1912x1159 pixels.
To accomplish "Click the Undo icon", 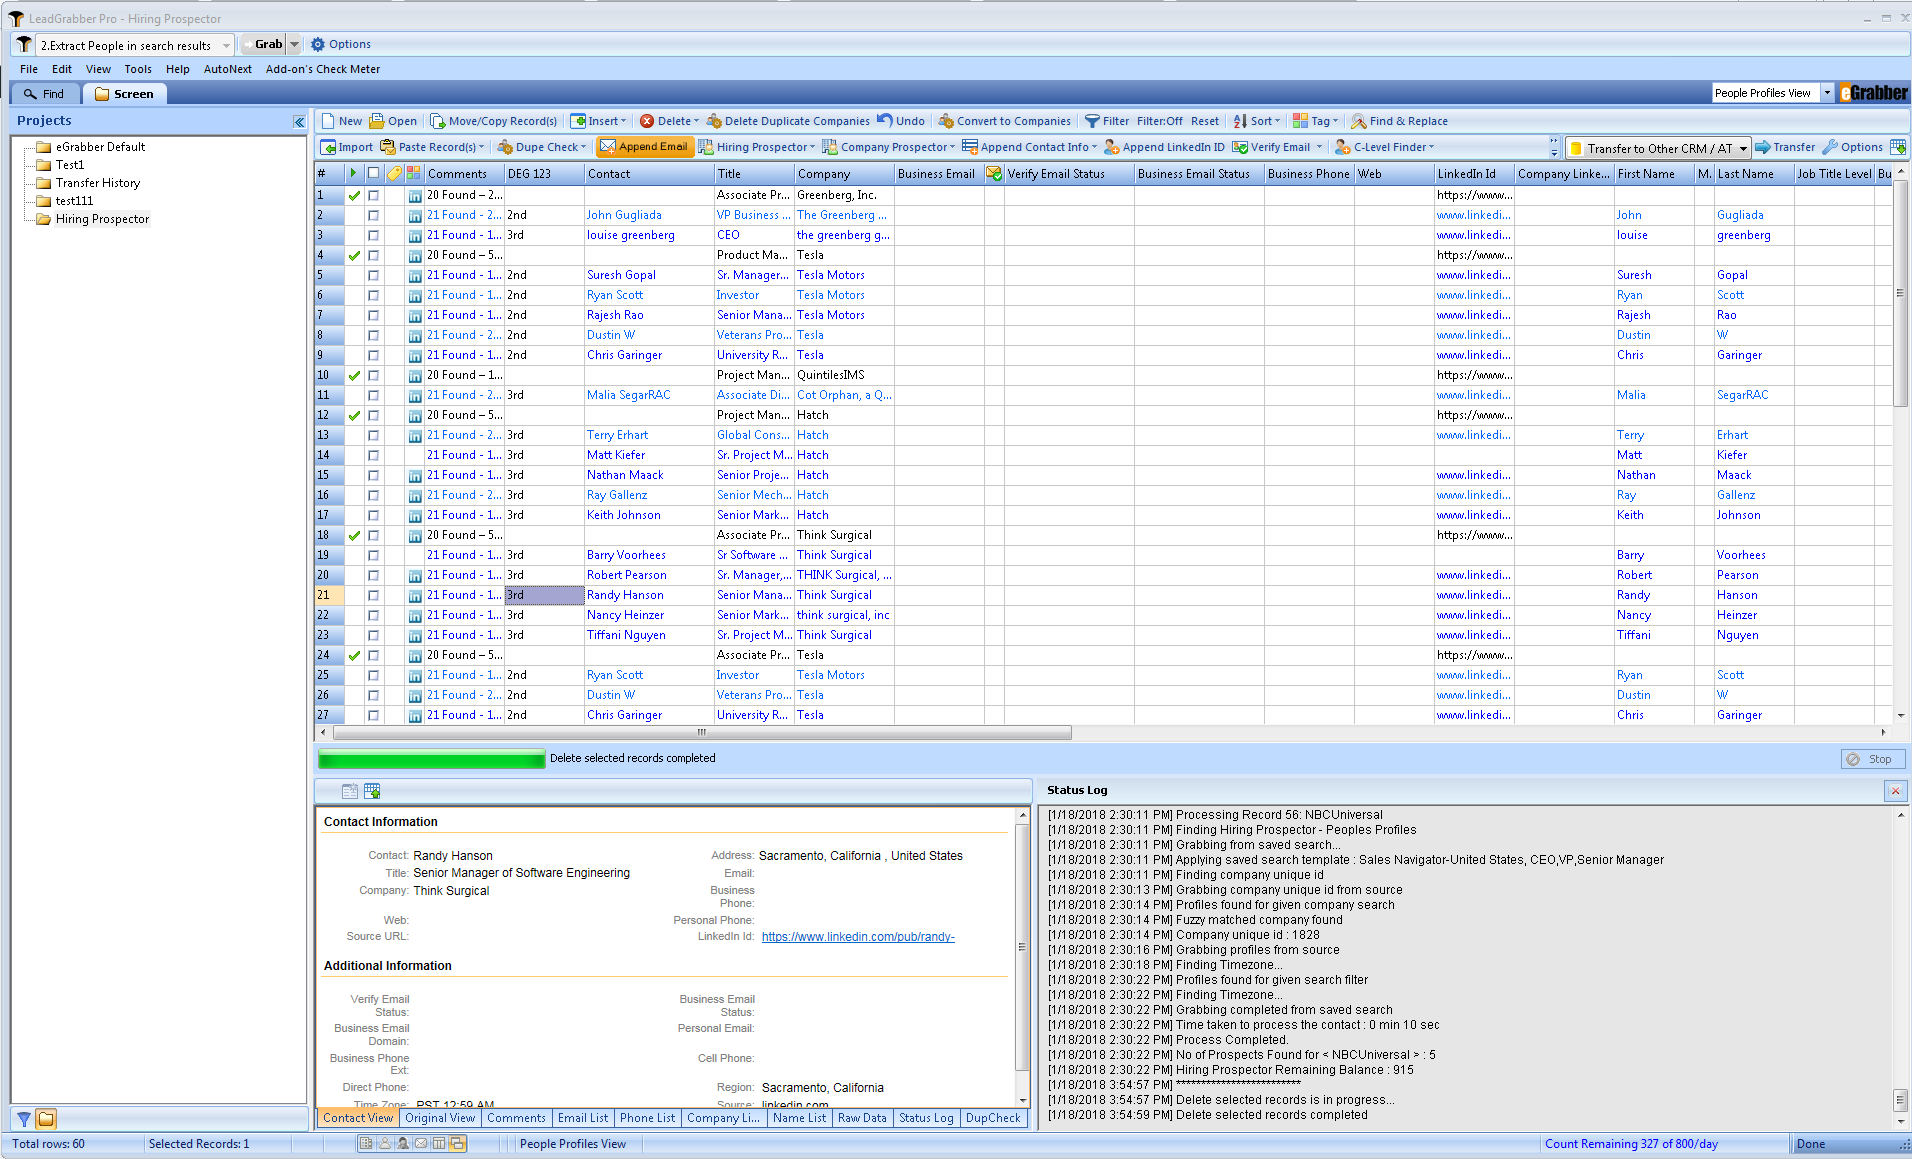I will point(899,120).
